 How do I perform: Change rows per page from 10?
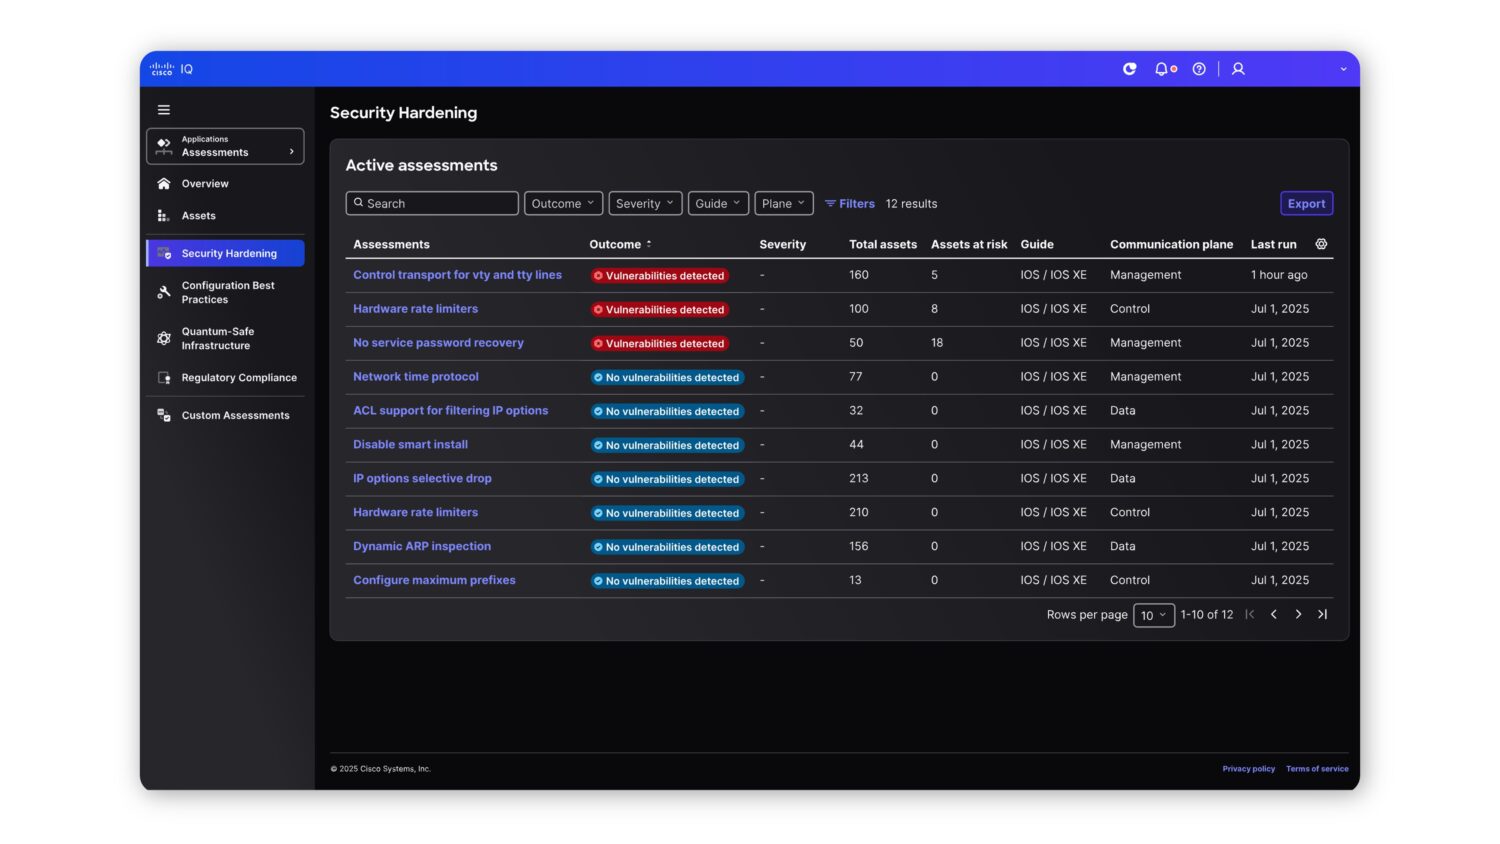[1153, 615]
